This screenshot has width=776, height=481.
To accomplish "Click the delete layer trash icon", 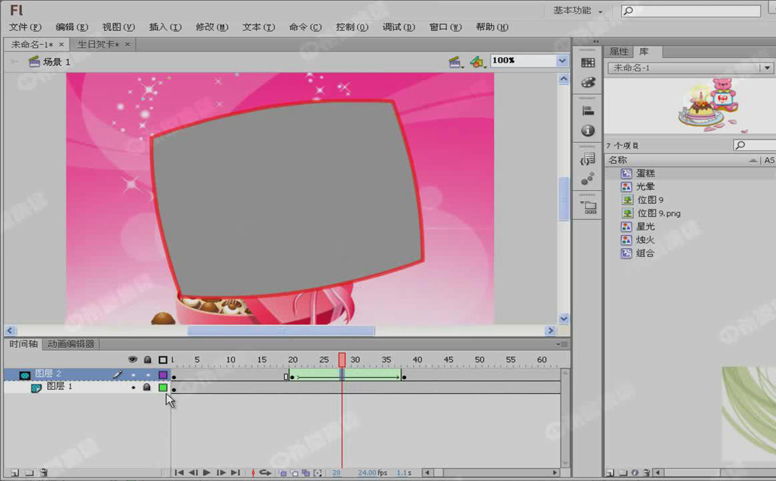I will coord(43,472).
